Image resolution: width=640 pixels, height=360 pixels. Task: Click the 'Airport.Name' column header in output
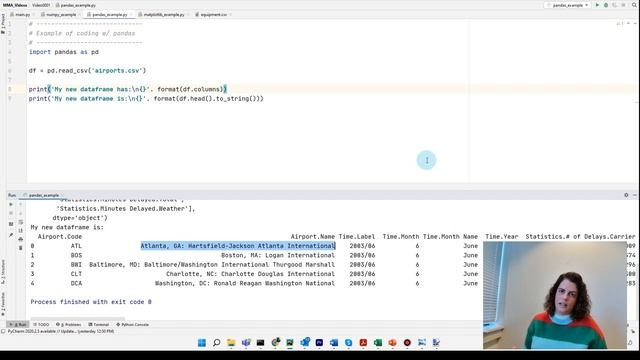(x=313, y=237)
